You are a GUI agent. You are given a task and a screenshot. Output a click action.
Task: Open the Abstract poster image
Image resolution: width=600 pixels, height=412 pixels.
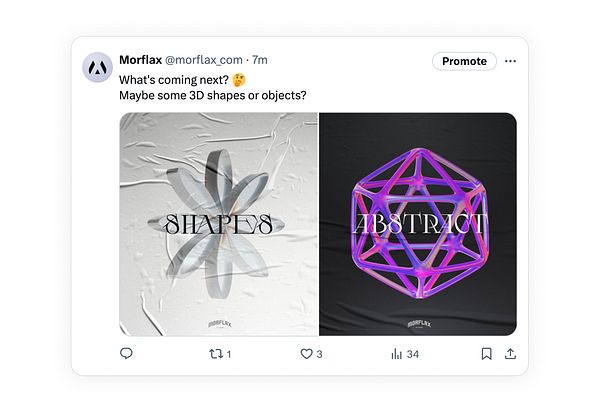(417, 223)
